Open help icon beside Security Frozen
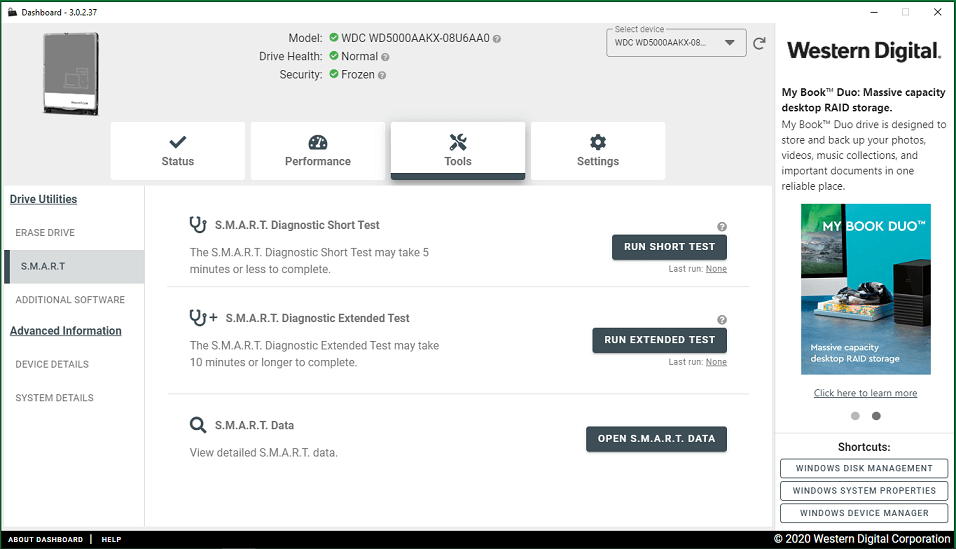Viewport: 956px width, 549px height. (x=382, y=76)
